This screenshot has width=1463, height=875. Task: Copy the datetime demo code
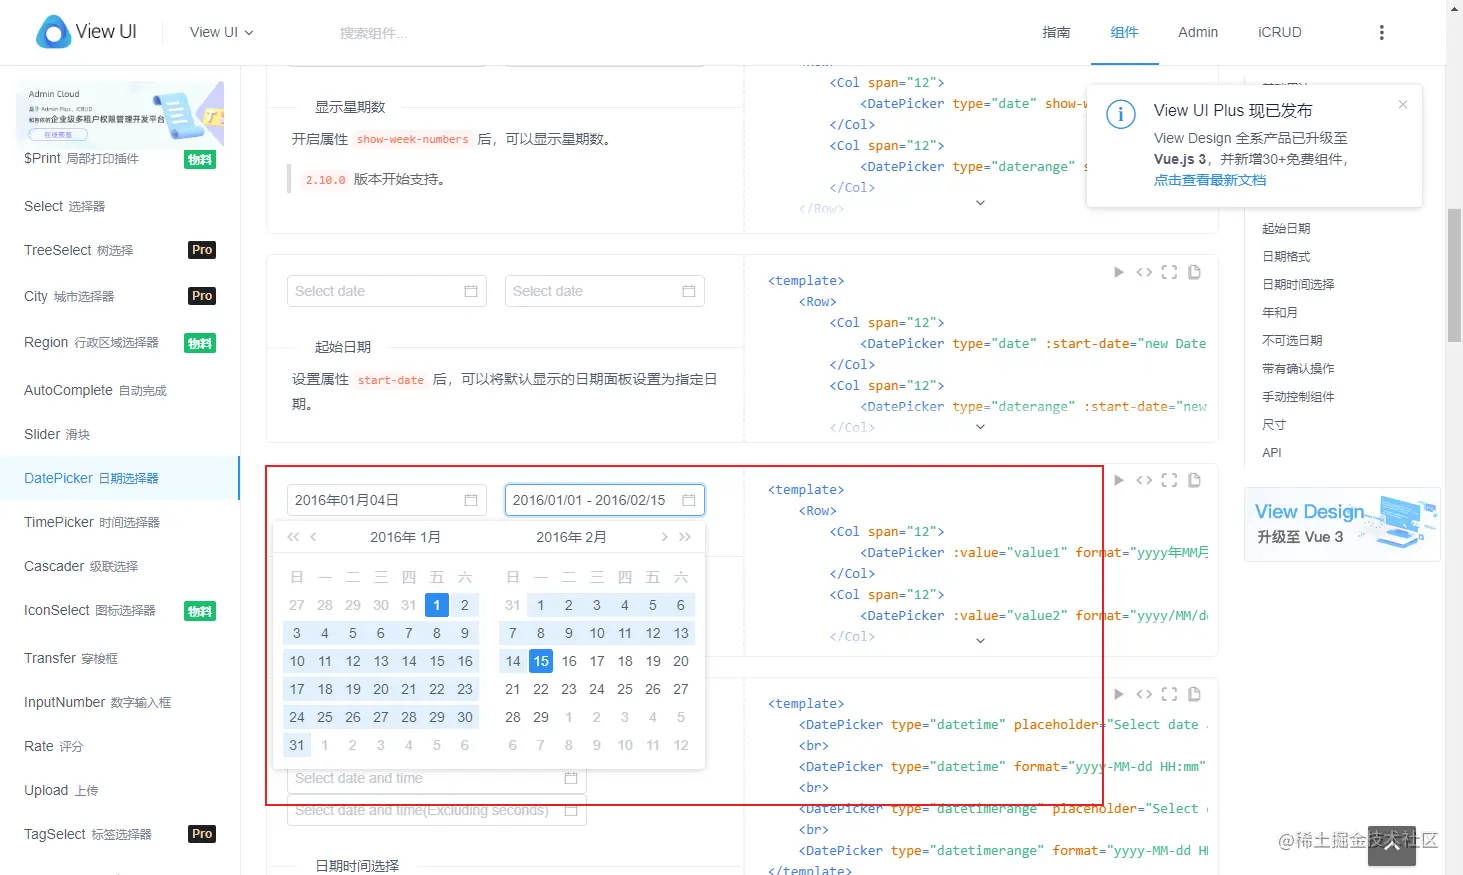(1194, 694)
